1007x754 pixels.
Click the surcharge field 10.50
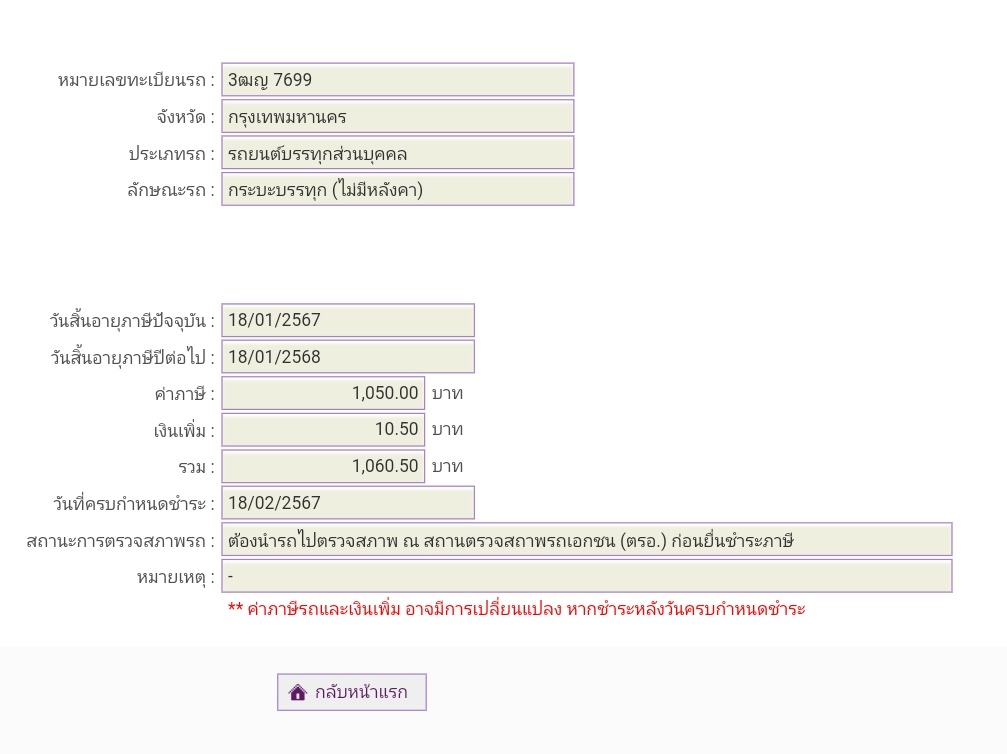tap(323, 429)
